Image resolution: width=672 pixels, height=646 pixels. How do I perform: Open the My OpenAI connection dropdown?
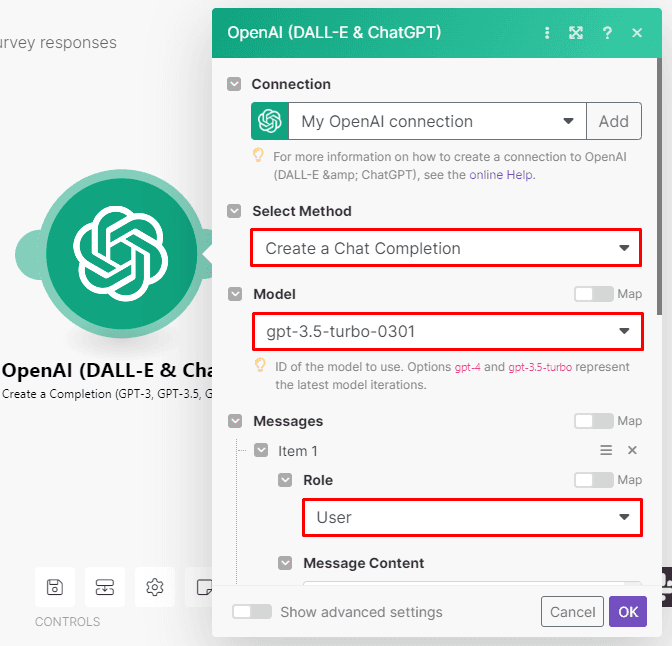(437, 121)
